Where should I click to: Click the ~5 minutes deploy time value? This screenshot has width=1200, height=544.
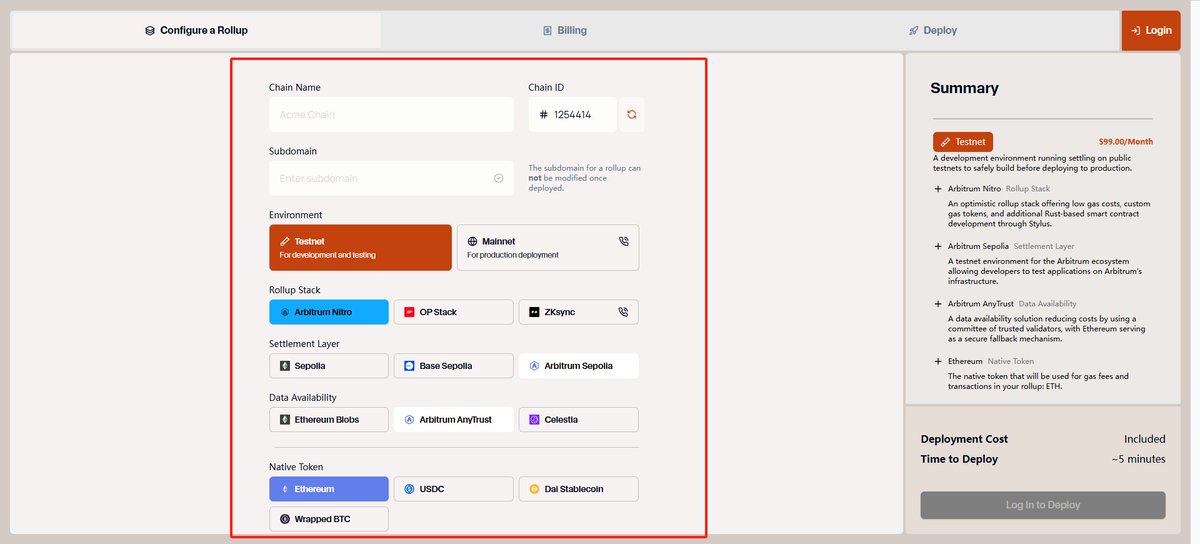1138,459
